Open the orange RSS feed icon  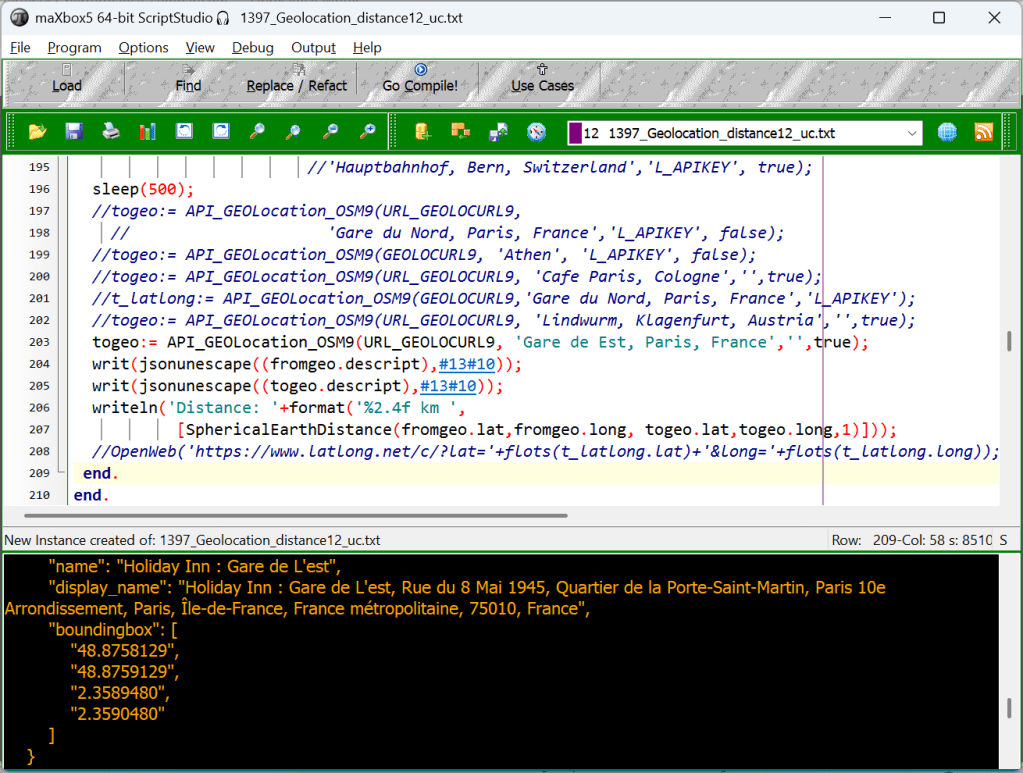(x=984, y=132)
